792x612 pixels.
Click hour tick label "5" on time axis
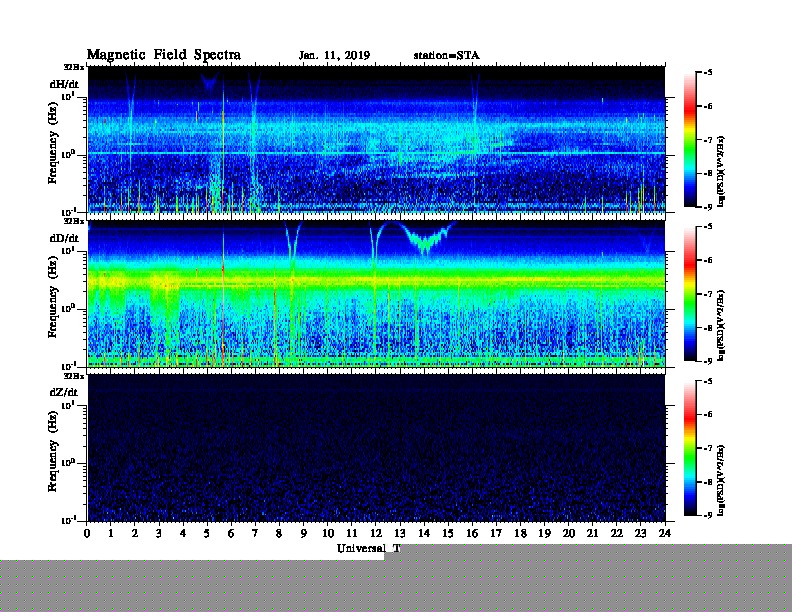[x=207, y=533]
